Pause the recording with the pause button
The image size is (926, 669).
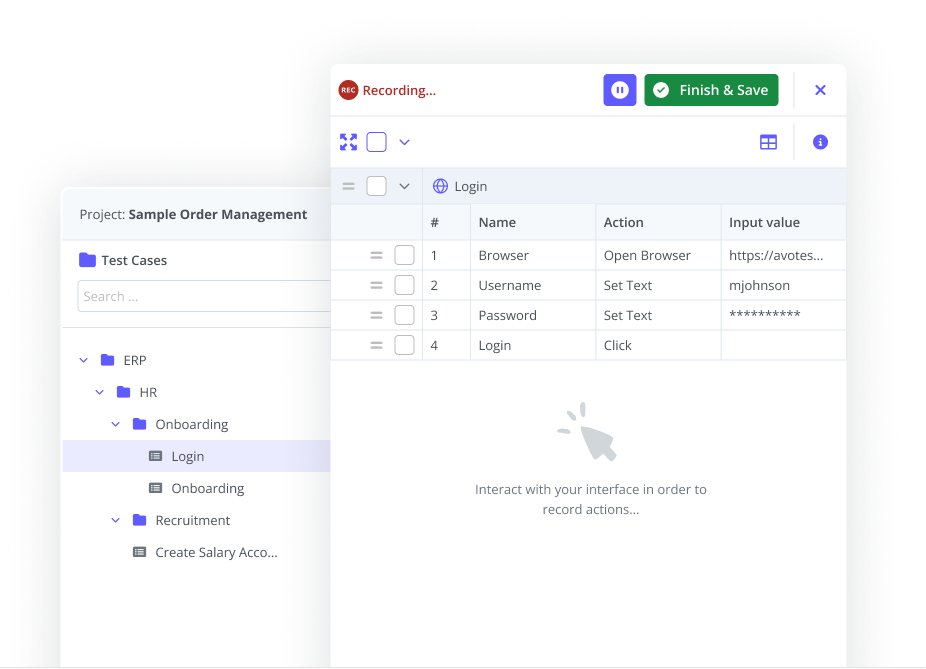(620, 90)
